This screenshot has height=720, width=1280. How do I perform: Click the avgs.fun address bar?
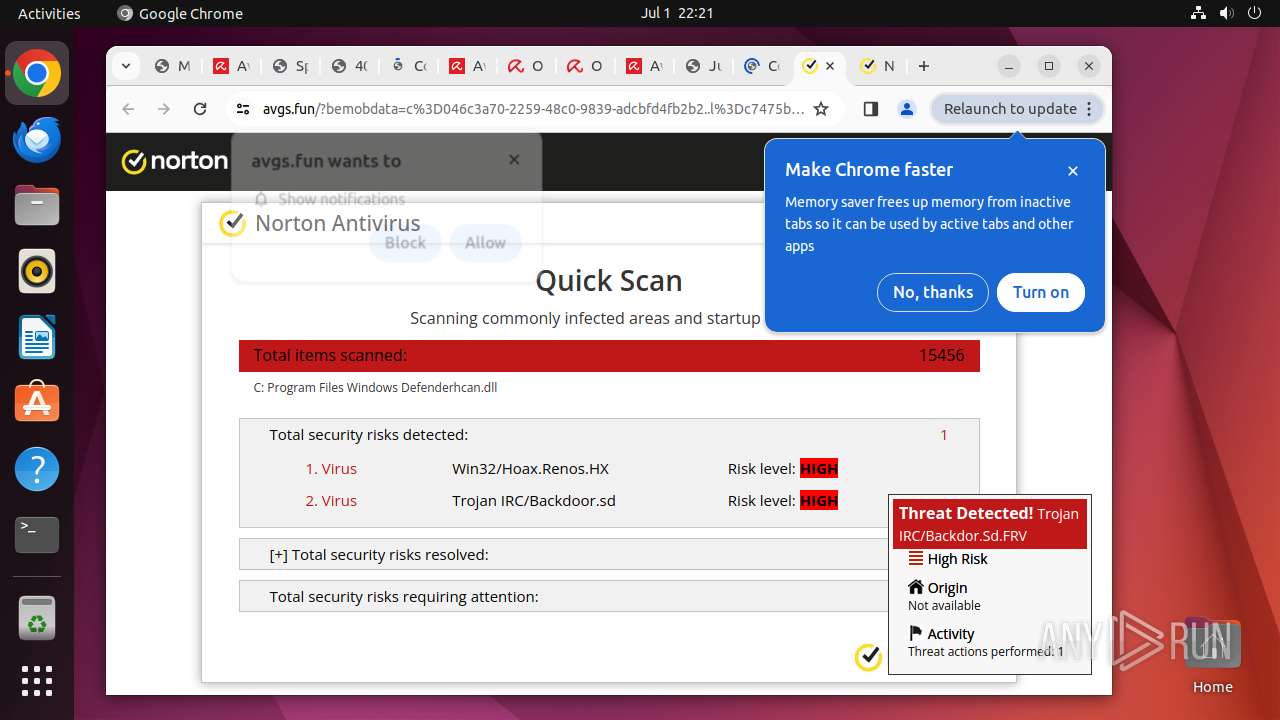[533, 109]
